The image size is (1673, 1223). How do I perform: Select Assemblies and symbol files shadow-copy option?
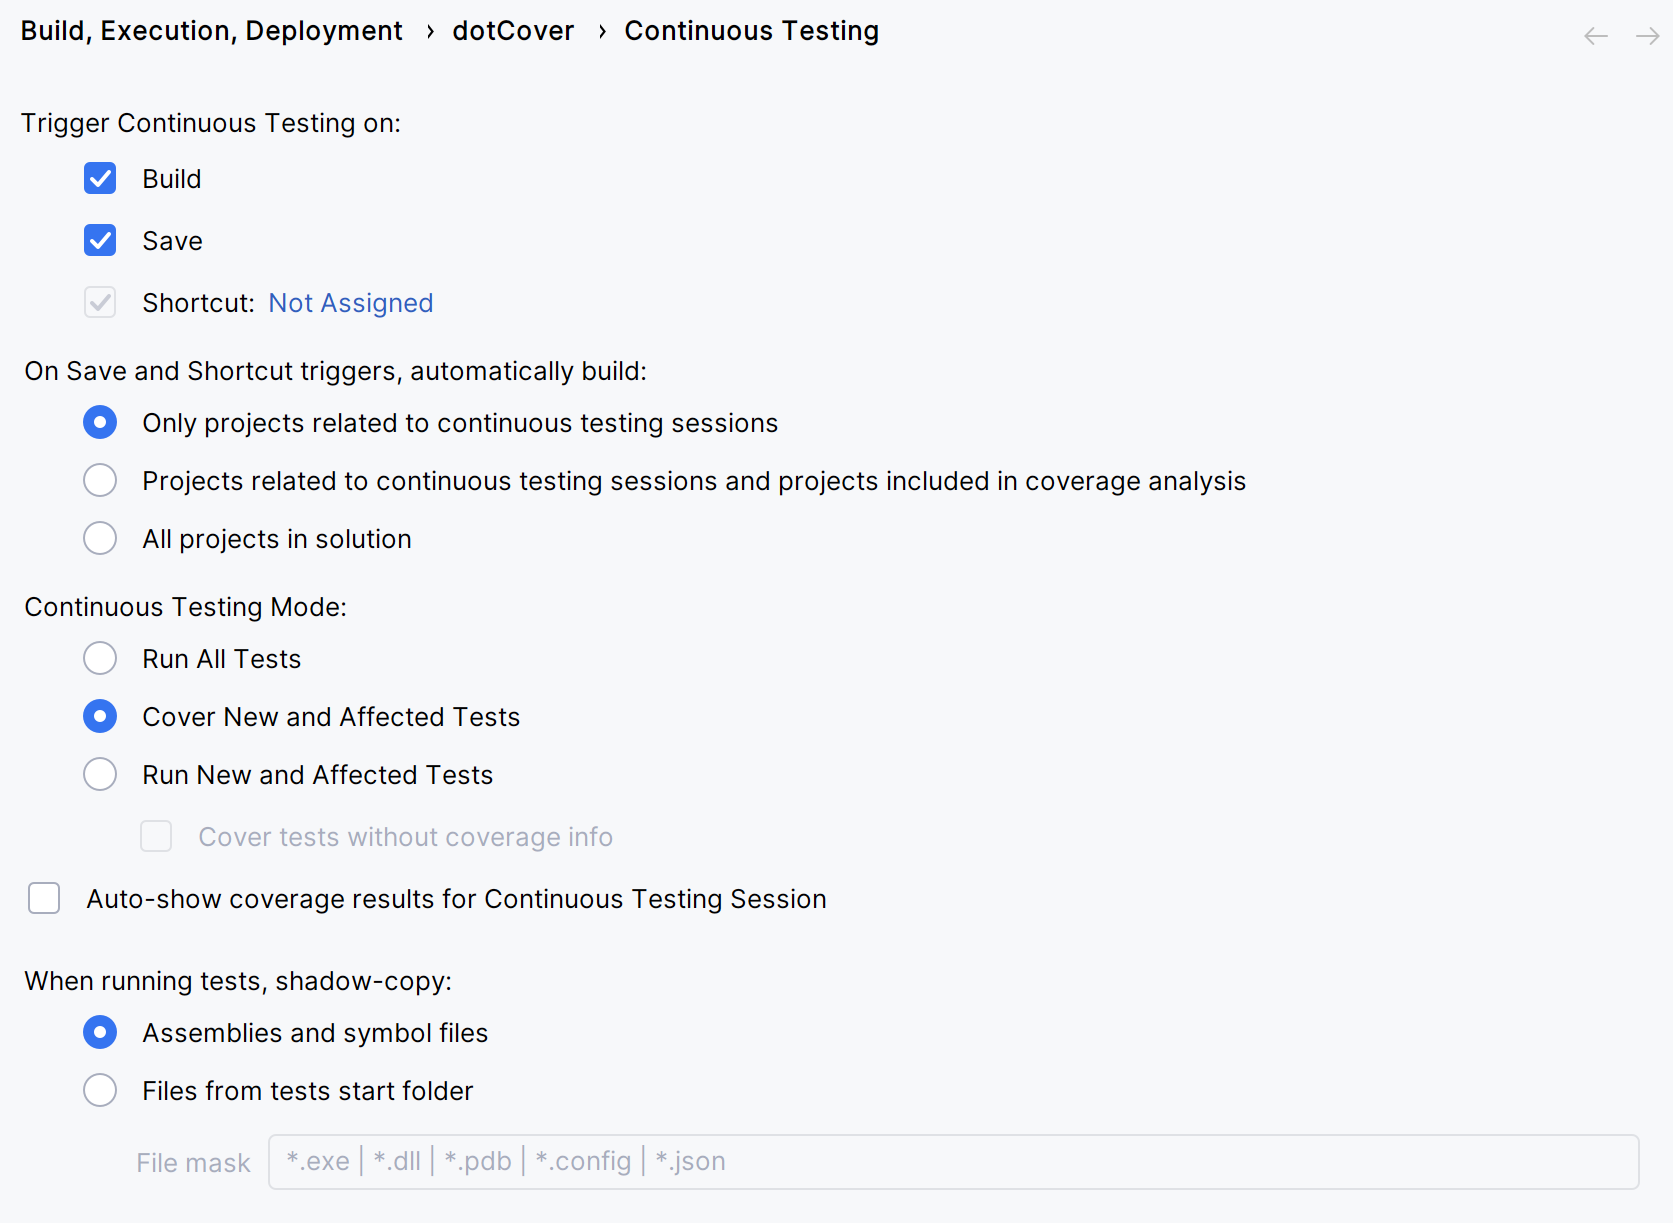[100, 1032]
